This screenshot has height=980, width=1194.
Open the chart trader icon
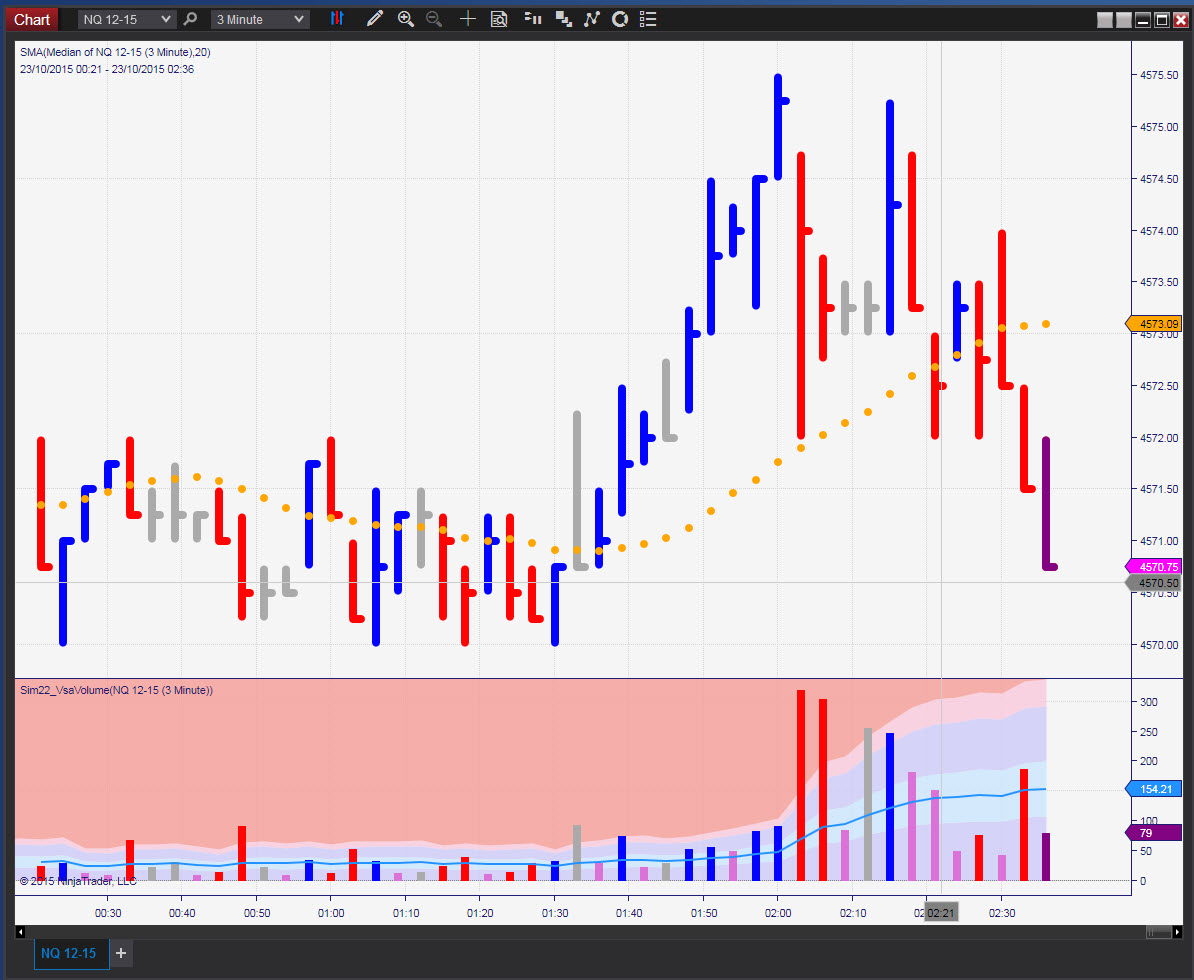point(533,19)
